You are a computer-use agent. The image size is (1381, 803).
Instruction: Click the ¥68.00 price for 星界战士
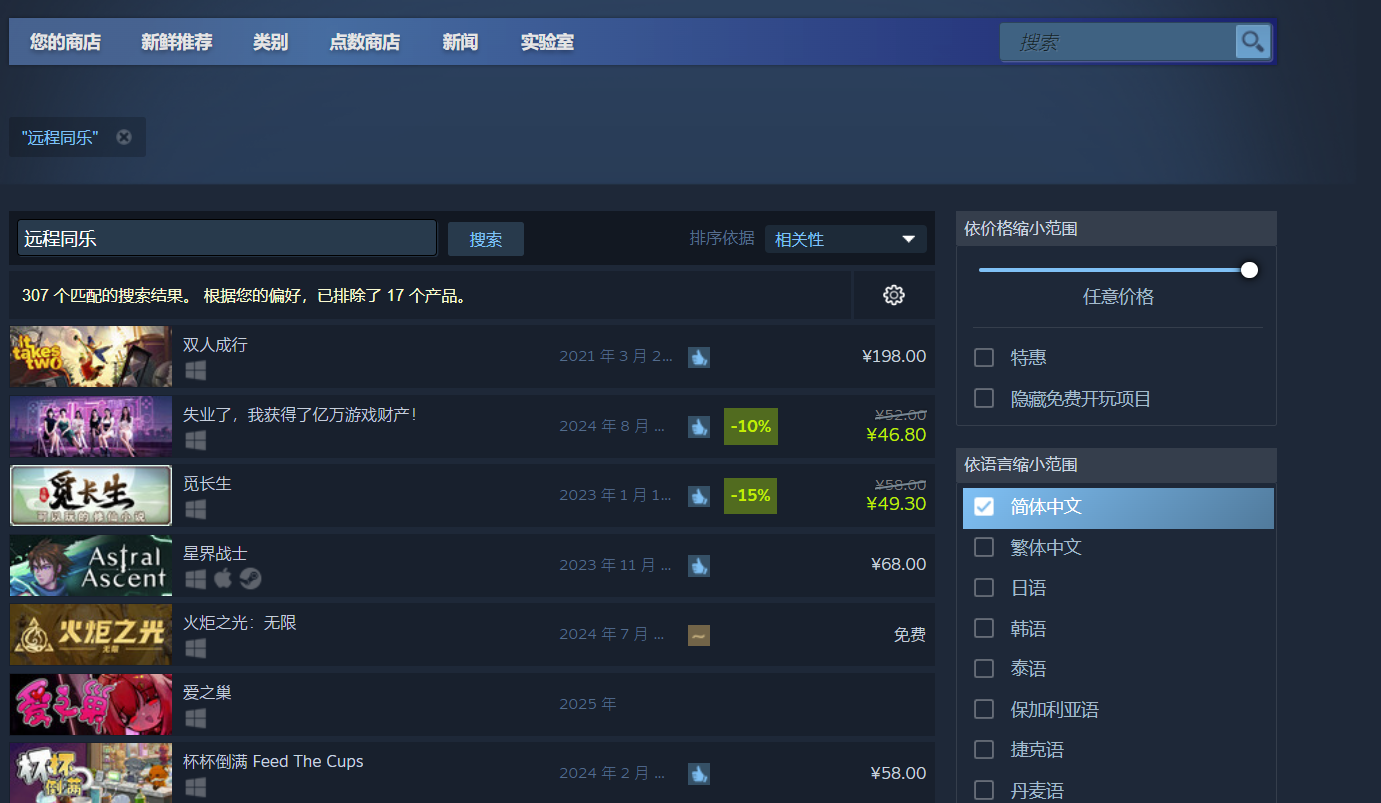point(898,565)
